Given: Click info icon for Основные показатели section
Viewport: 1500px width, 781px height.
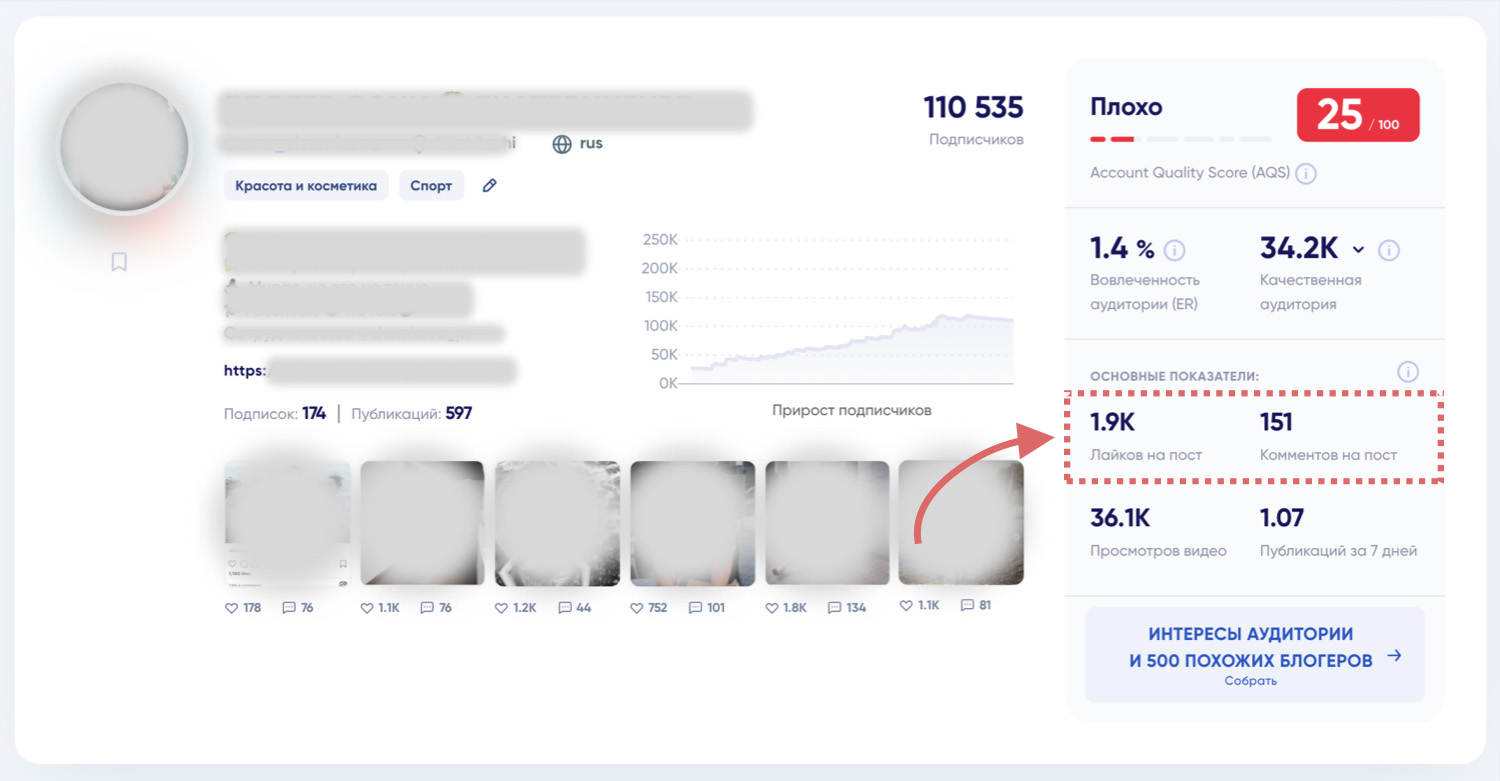Looking at the screenshot, I should 1408,372.
